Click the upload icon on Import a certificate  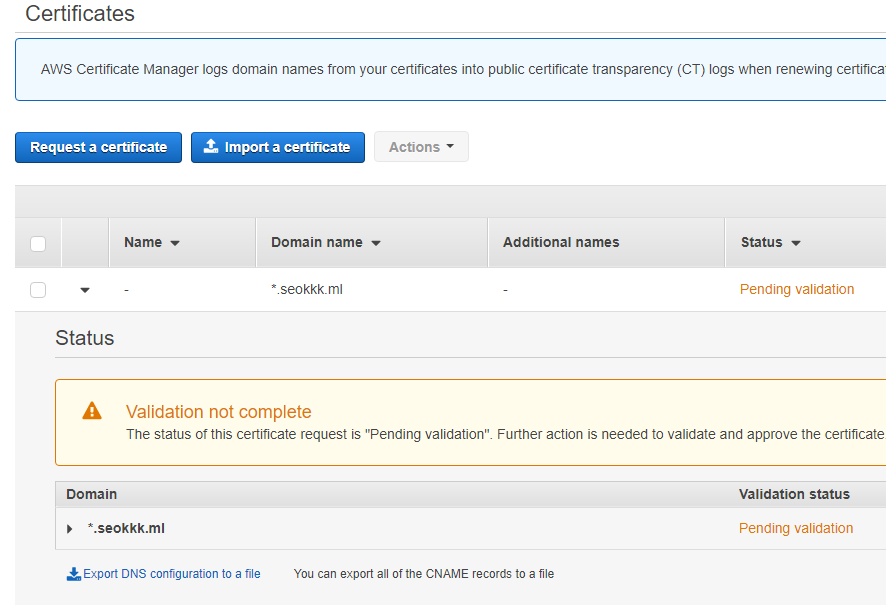coord(211,146)
